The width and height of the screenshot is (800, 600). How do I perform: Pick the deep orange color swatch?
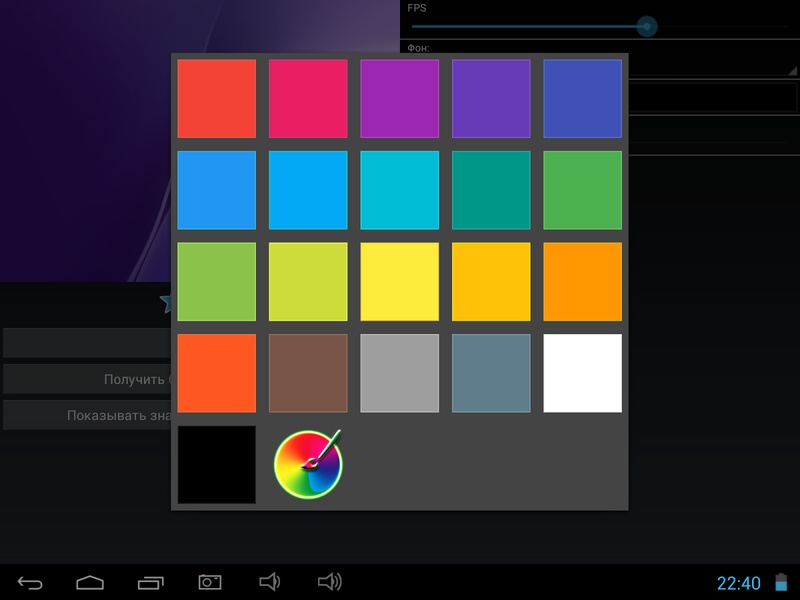(x=217, y=373)
